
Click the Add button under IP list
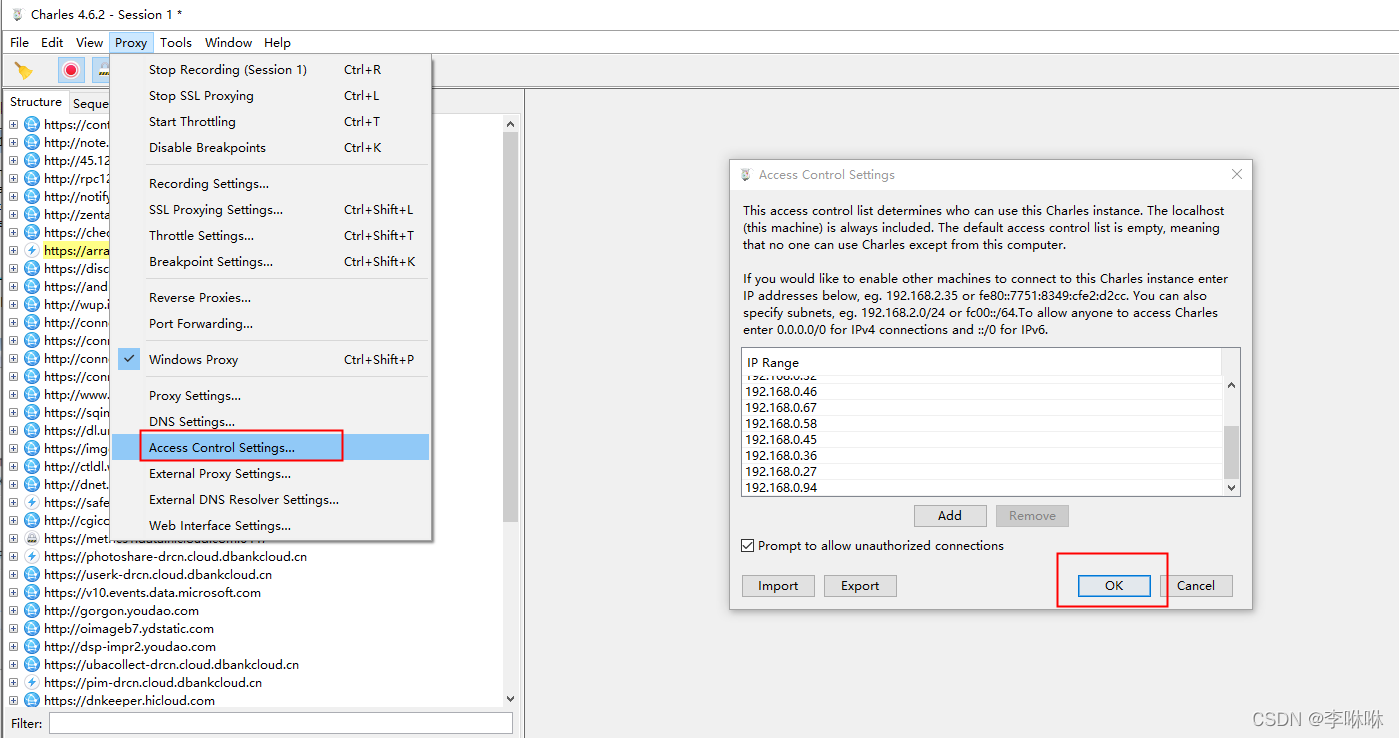[x=950, y=516]
